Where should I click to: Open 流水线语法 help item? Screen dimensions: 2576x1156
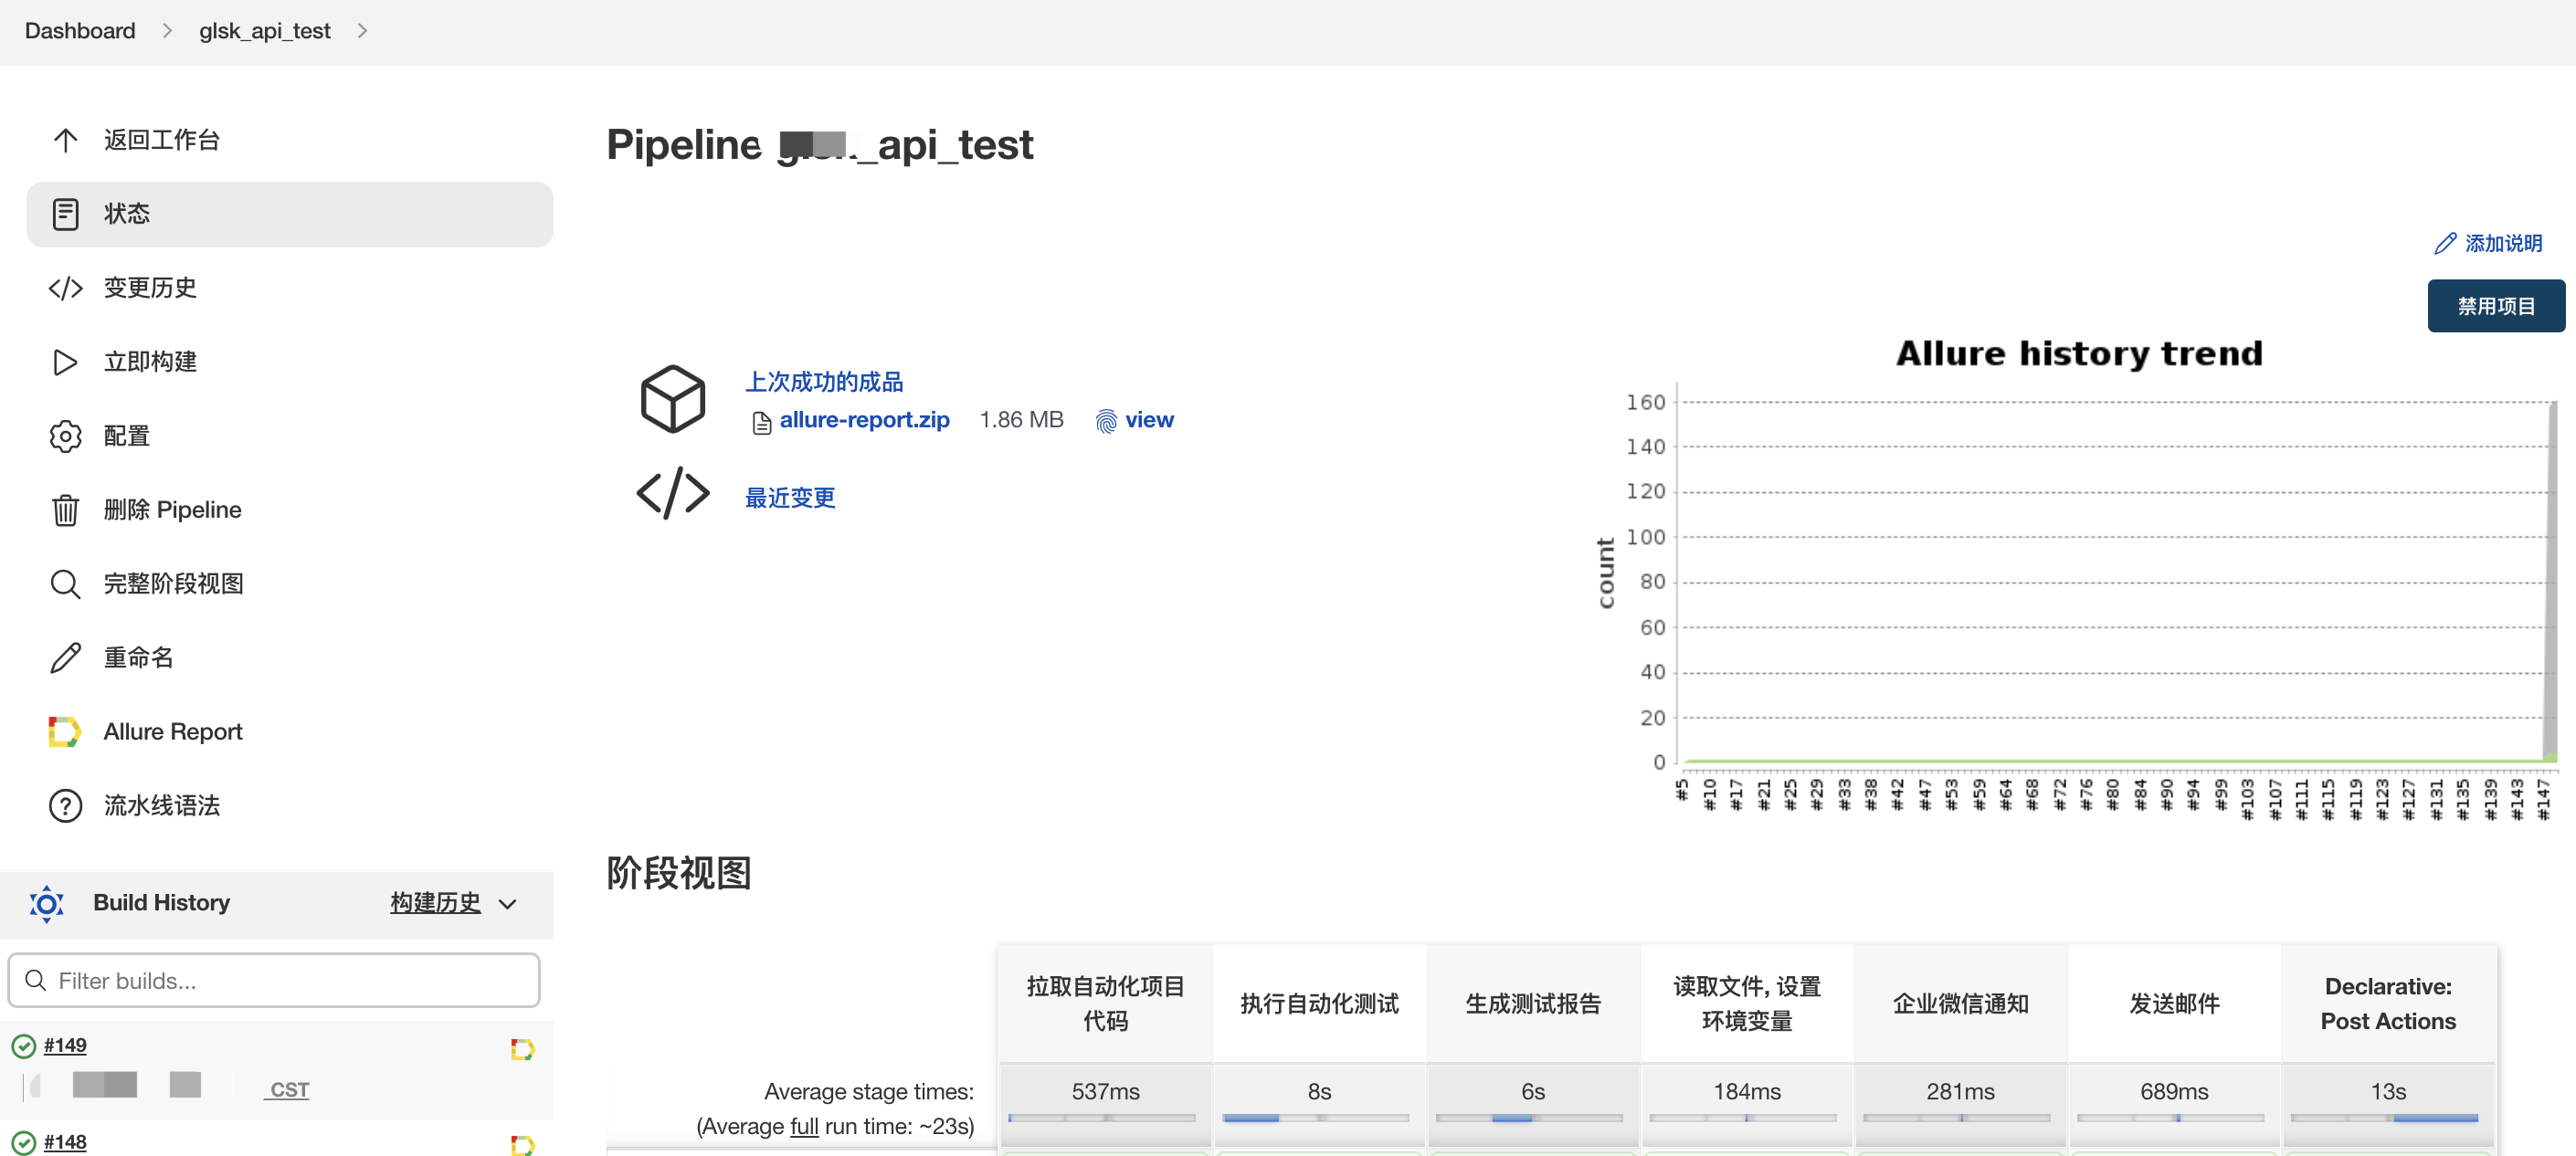tap(161, 806)
